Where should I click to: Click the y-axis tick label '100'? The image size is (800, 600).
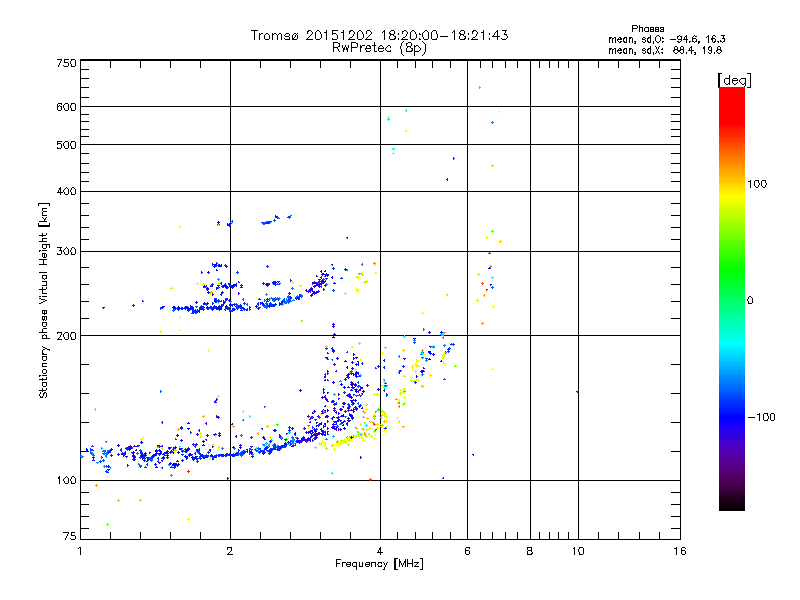pos(66,481)
